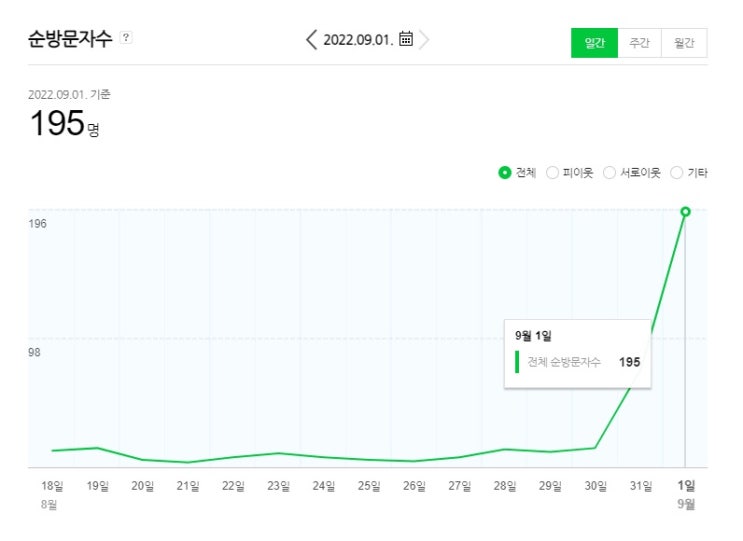Click the 19일 axis label
The image size is (743, 541).
98,486
